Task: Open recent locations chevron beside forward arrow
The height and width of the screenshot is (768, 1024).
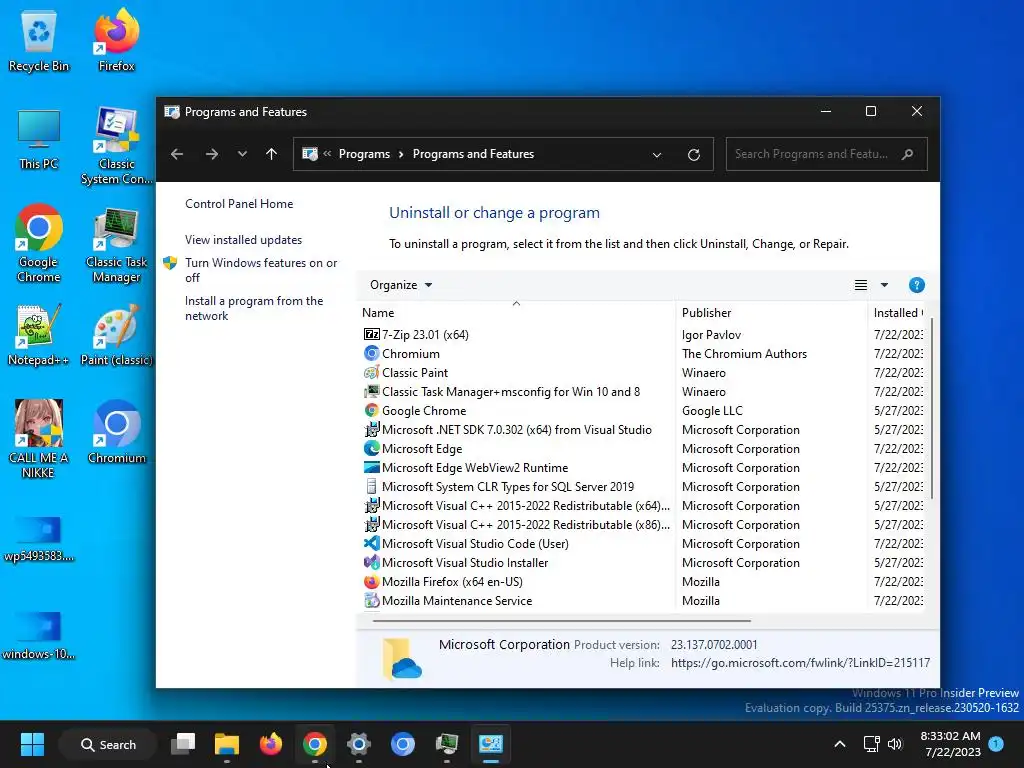Action: (x=242, y=154)
